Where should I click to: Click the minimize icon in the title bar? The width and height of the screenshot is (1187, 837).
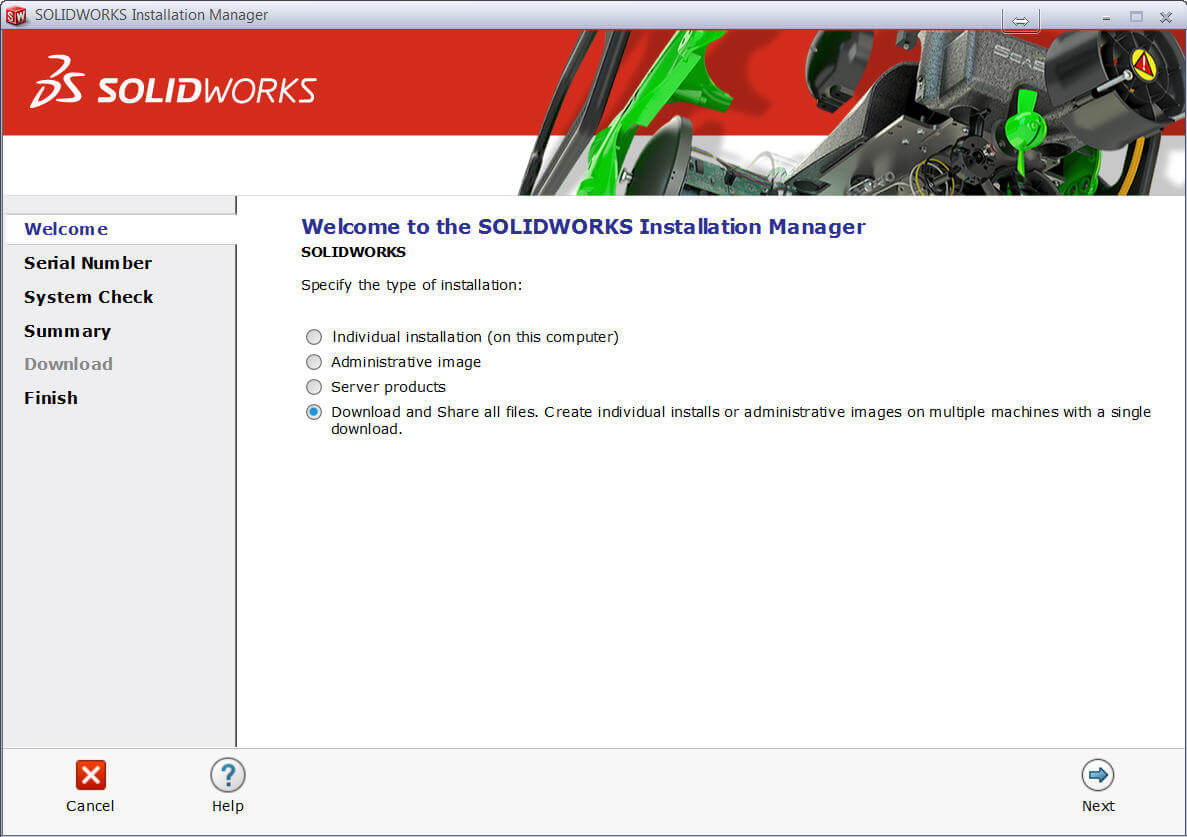point(1106,18)
